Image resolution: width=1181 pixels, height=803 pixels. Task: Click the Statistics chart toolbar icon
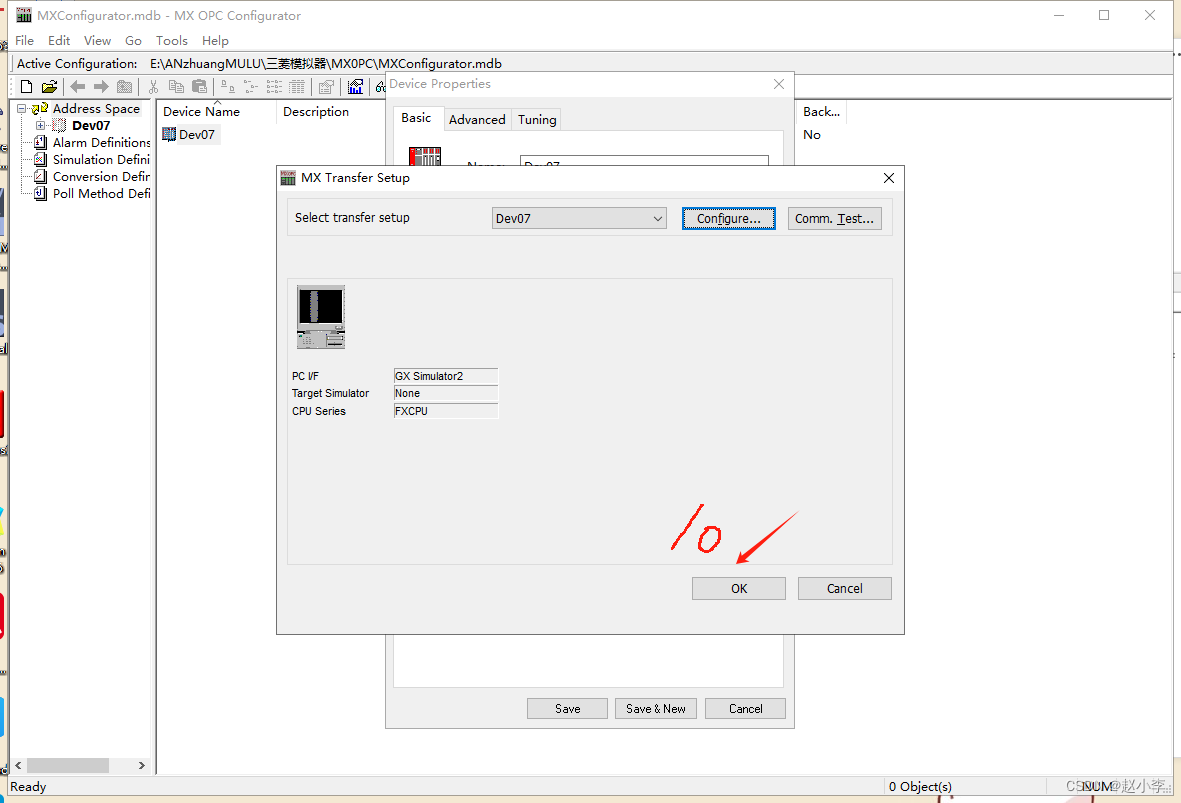[356, 87]
